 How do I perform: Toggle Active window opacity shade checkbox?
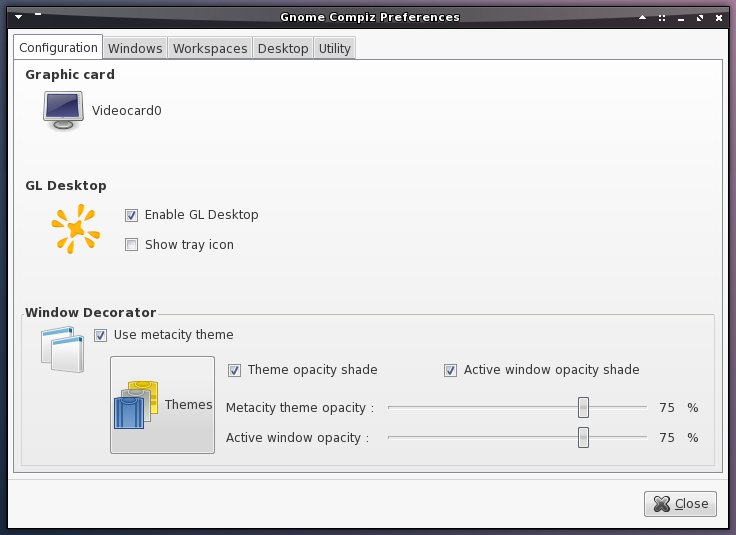[x=451, y=370]
